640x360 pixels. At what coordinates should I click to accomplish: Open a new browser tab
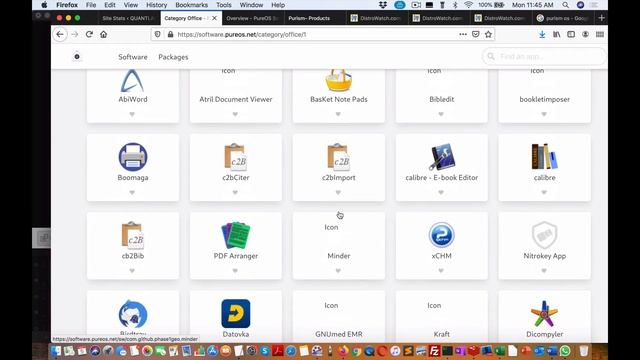[x=601, y=18]
